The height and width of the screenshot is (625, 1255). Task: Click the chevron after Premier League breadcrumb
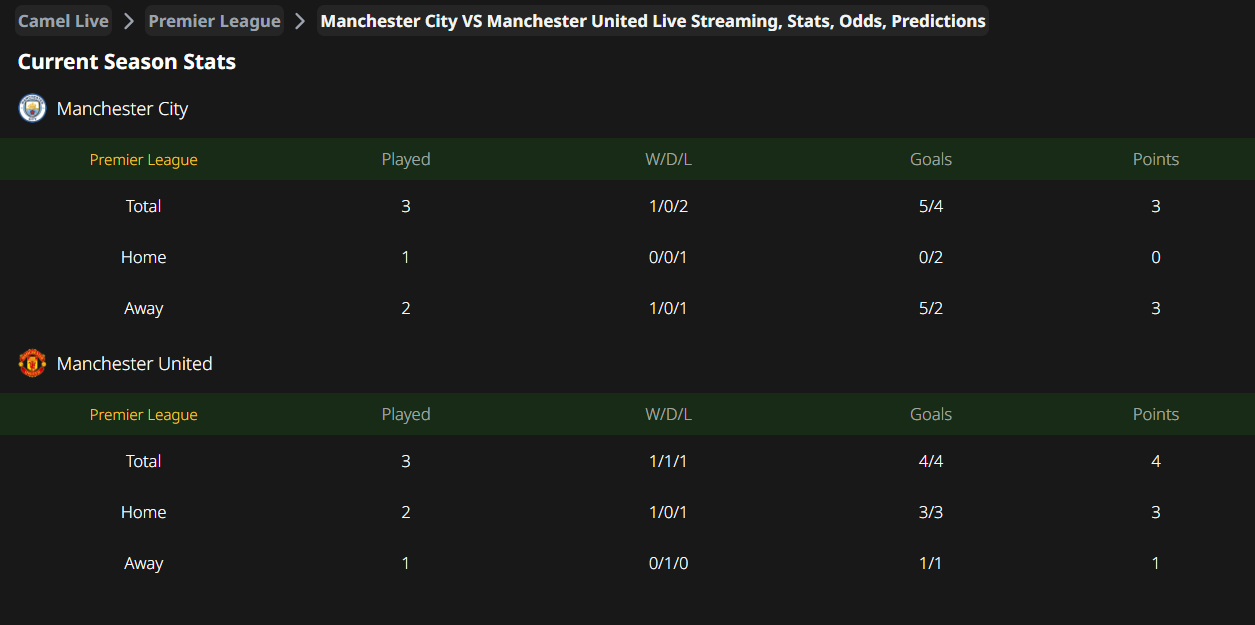tap(300, 21)
